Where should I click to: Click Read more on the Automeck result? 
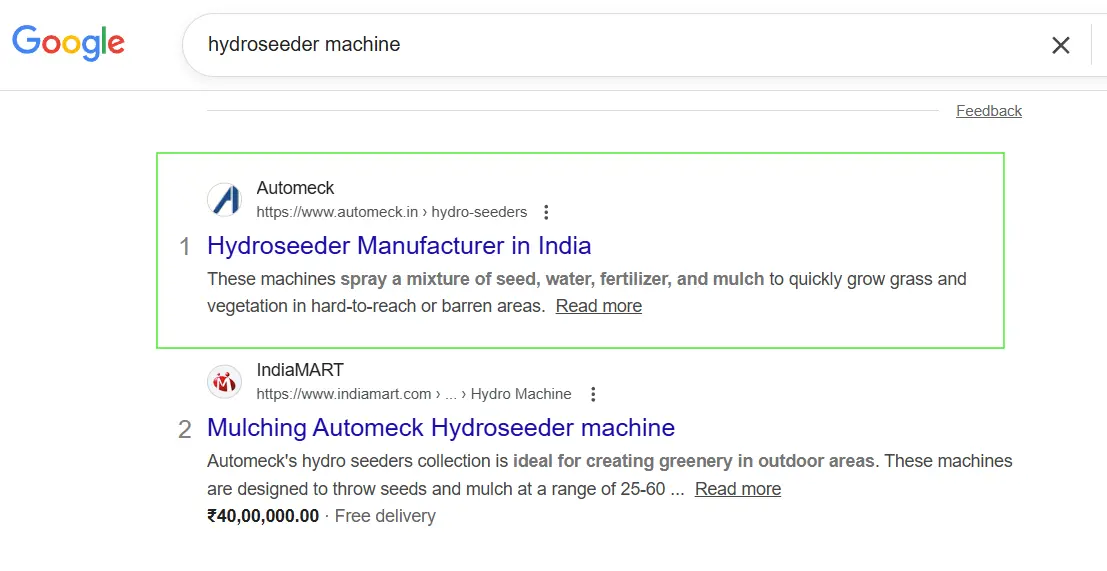pyautogui.click(x=598, y=306)
